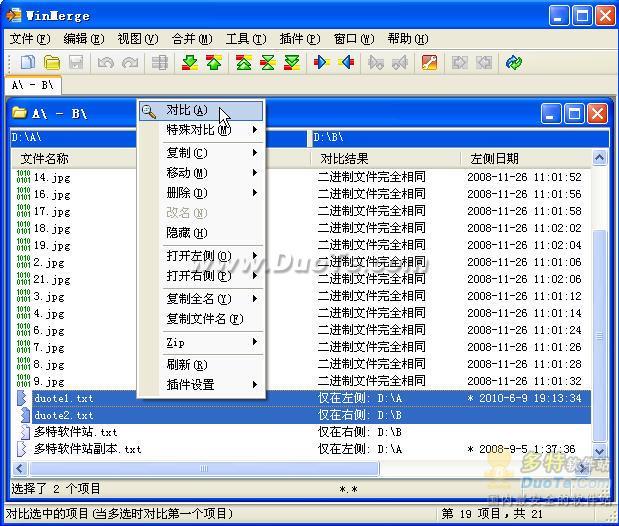619x526 pixels.
Task: Expand the 移动(M) submenu
Action: 201,173
